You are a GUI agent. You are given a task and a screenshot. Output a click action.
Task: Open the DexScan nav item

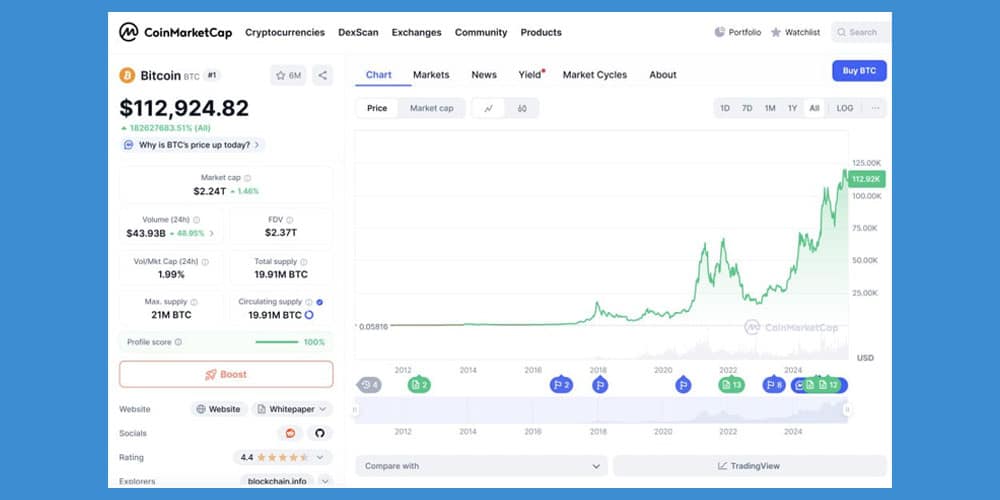pos(358,33)
